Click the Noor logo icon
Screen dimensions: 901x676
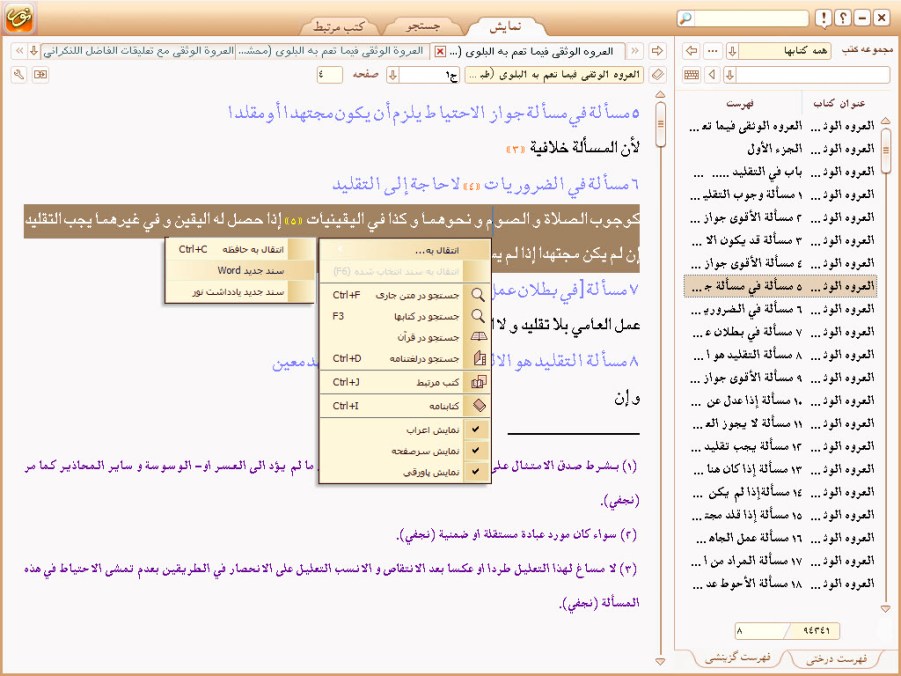coord(19,18)
